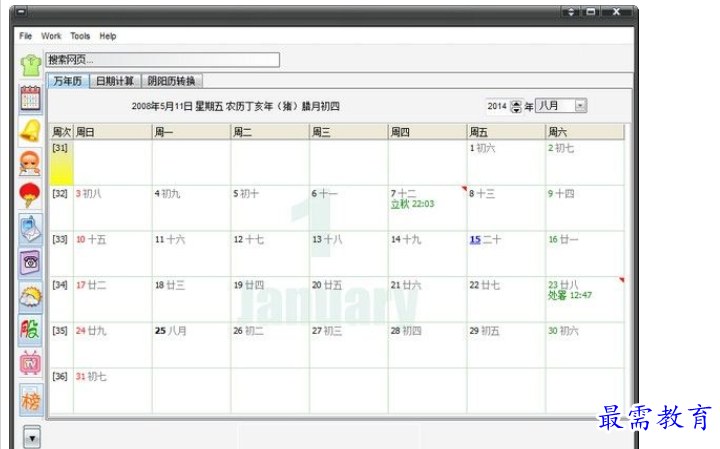The image size is (720, 449).
Task: Click the 周次 column header
Action: pos(61,132)
